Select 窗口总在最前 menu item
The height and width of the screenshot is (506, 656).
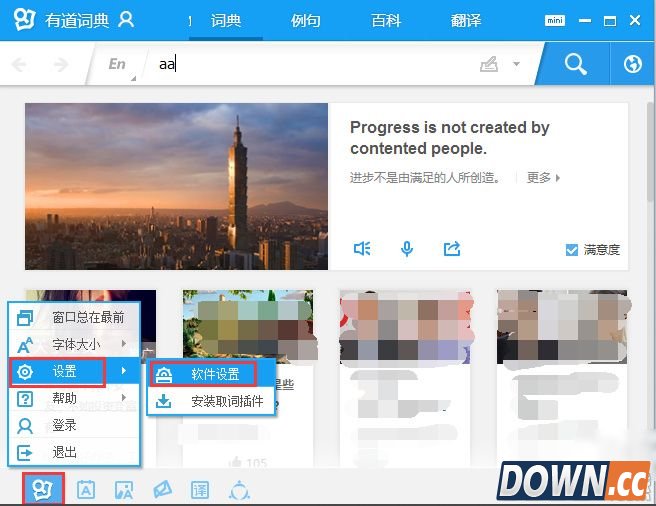point(74,317)
